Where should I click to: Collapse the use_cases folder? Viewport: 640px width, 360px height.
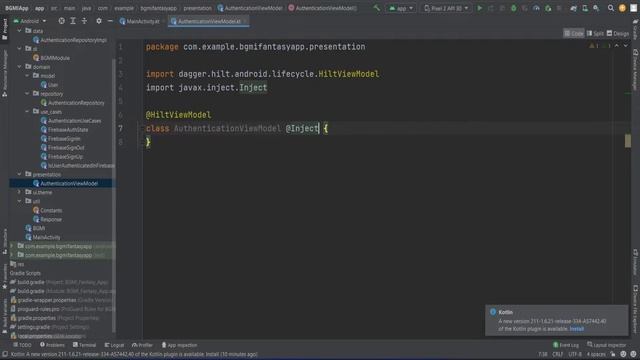pyautogui.click(x=27, y=111)
